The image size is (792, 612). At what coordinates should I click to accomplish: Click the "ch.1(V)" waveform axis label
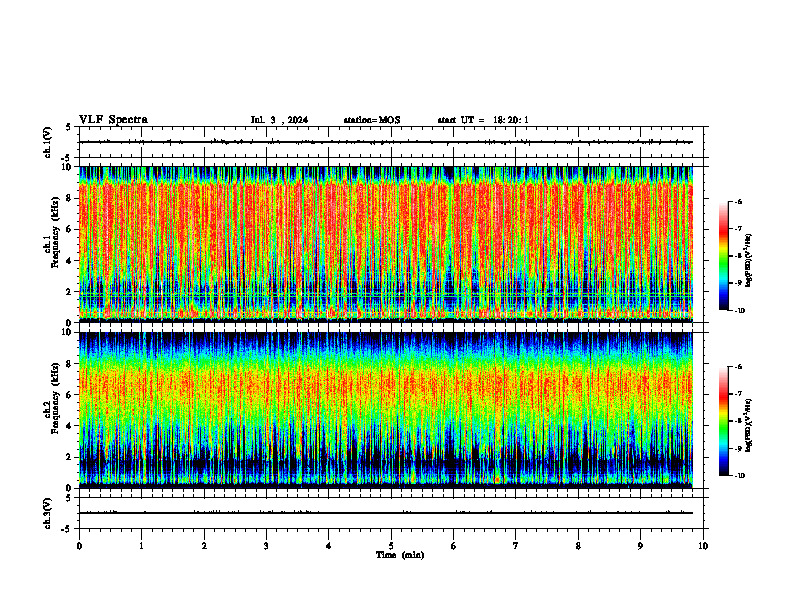point(47,142)
